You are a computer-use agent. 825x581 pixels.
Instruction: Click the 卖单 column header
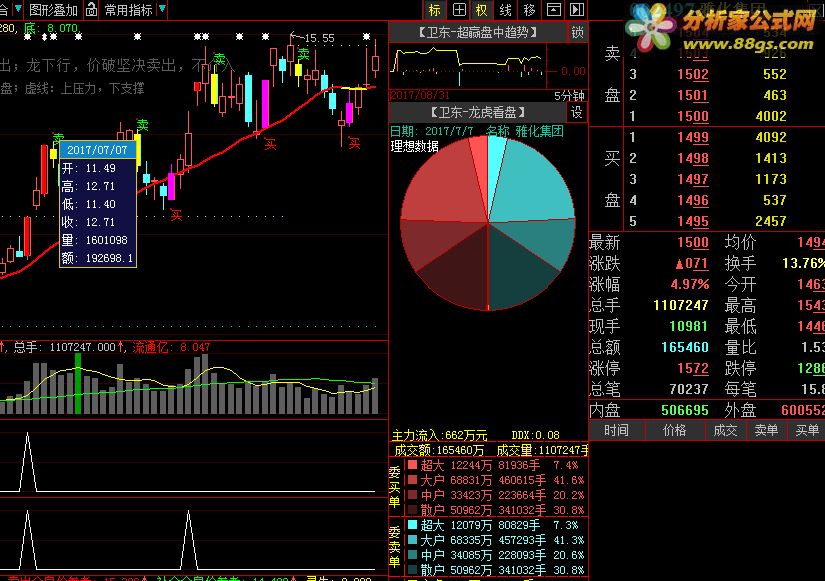(767, 430)
